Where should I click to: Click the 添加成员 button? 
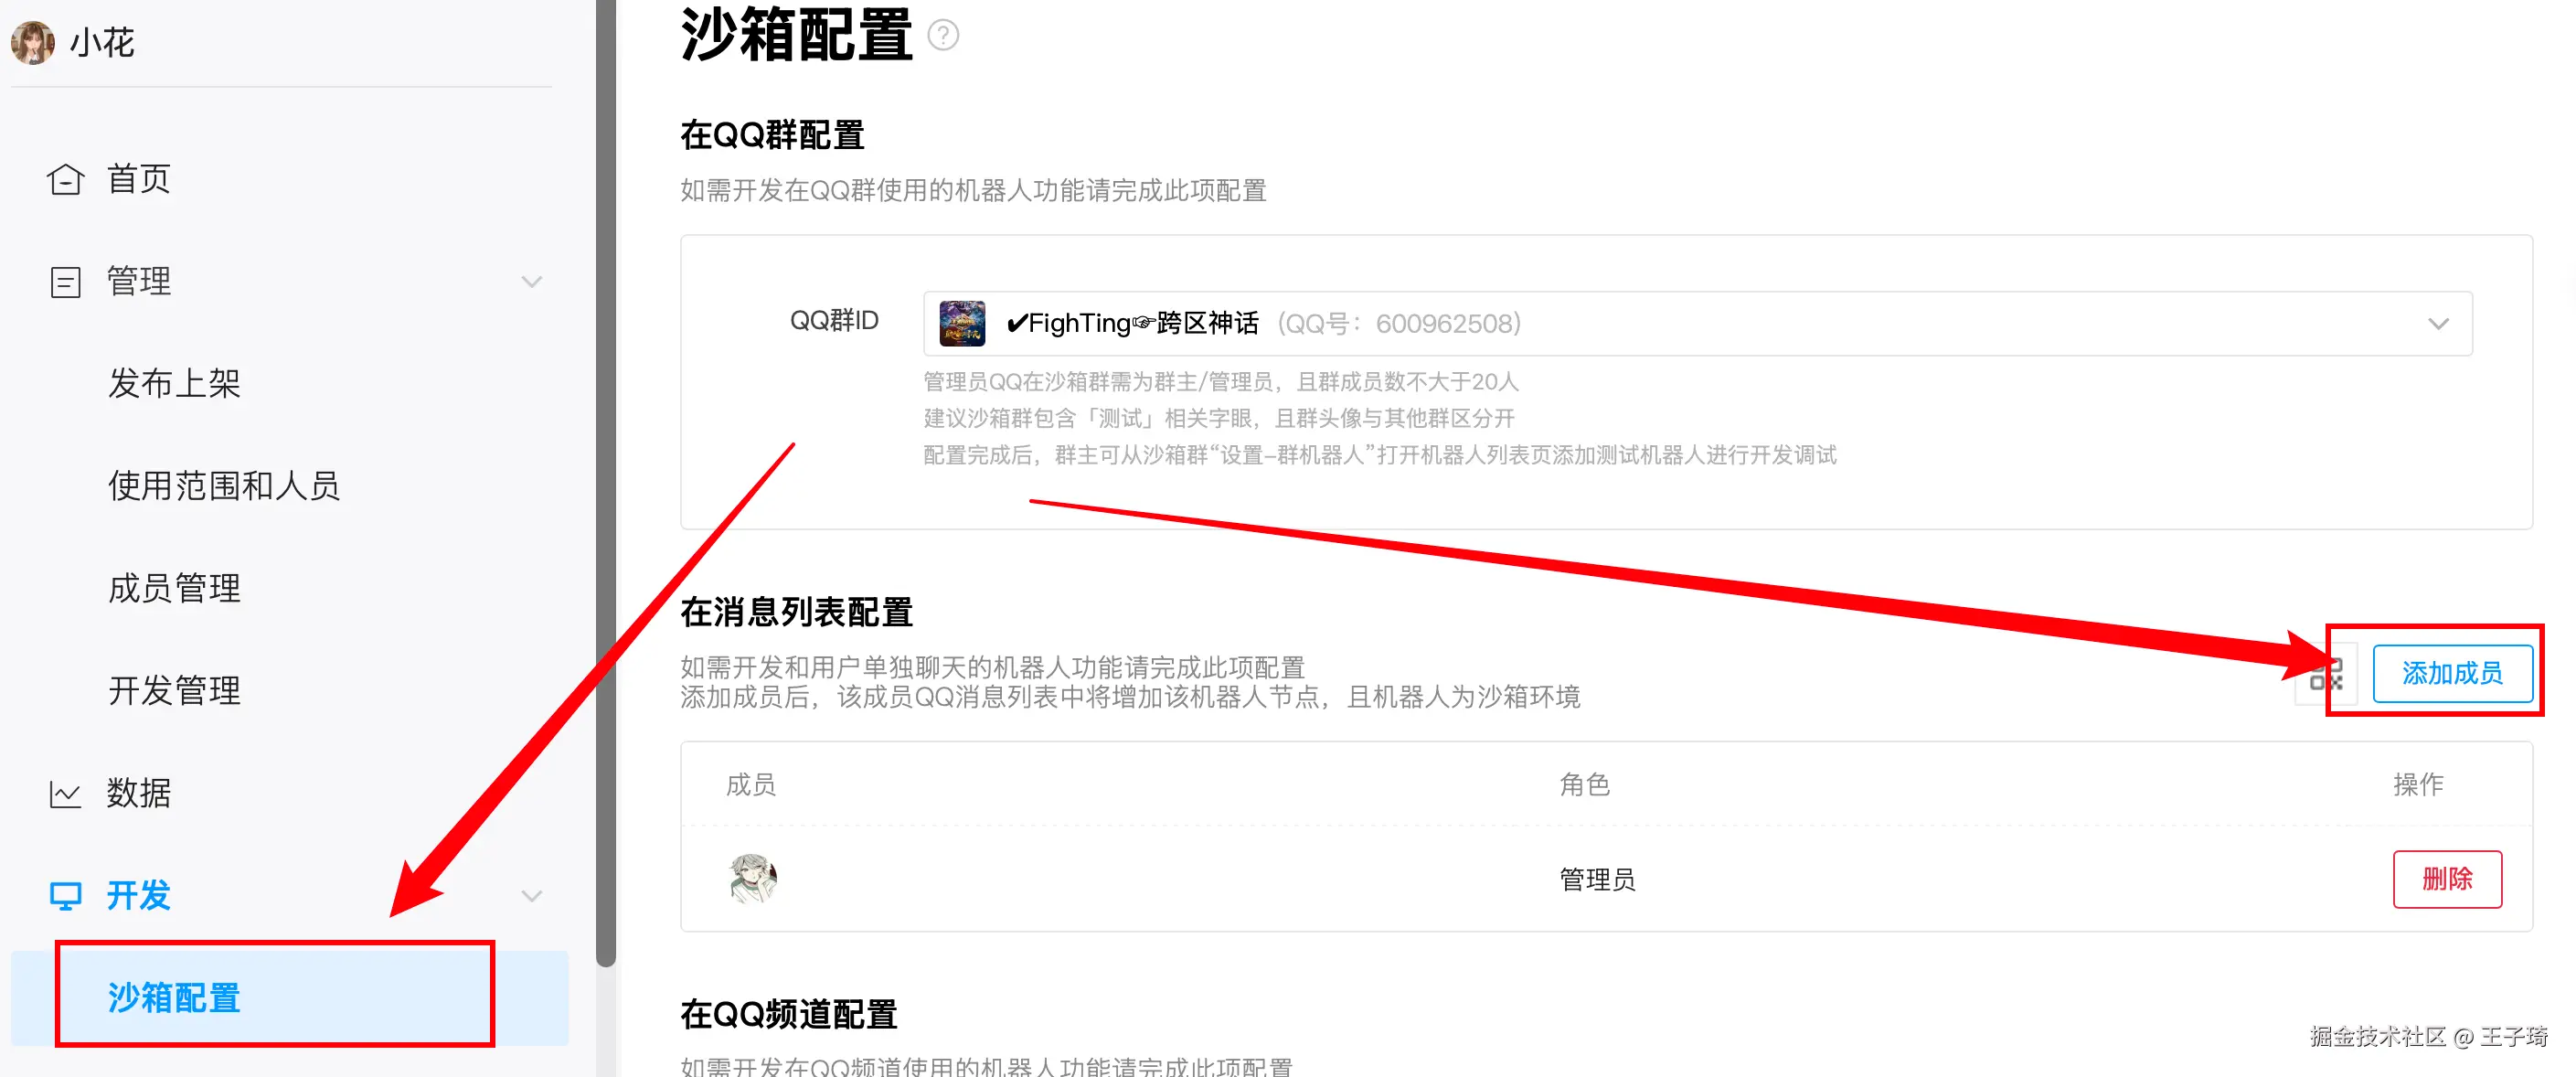point(2452,674)
